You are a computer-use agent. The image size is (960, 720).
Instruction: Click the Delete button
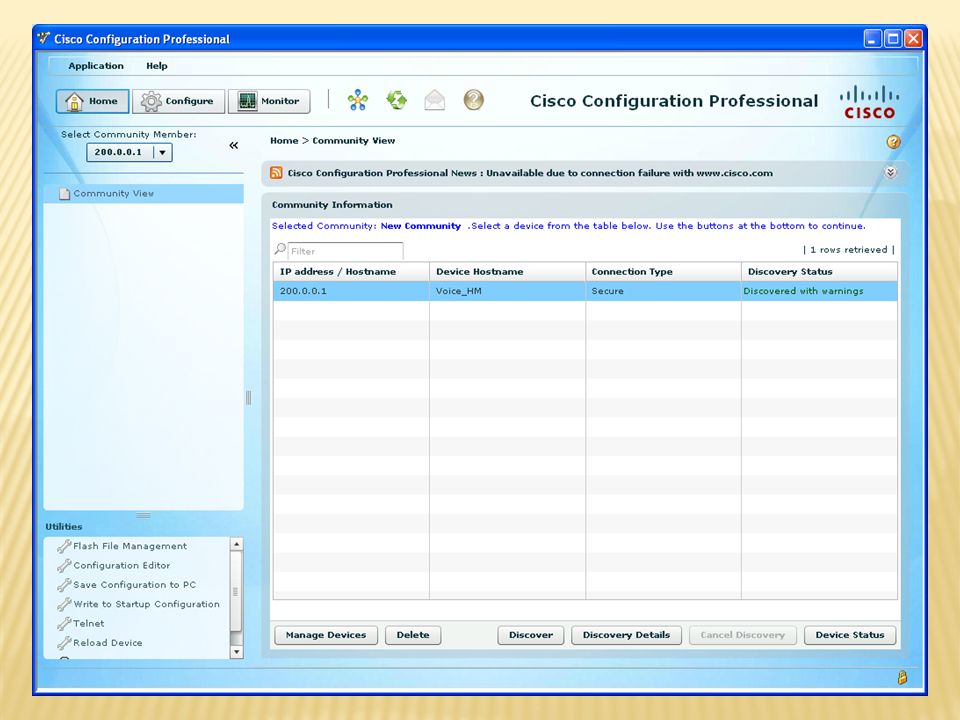click(x=413, y=635)
